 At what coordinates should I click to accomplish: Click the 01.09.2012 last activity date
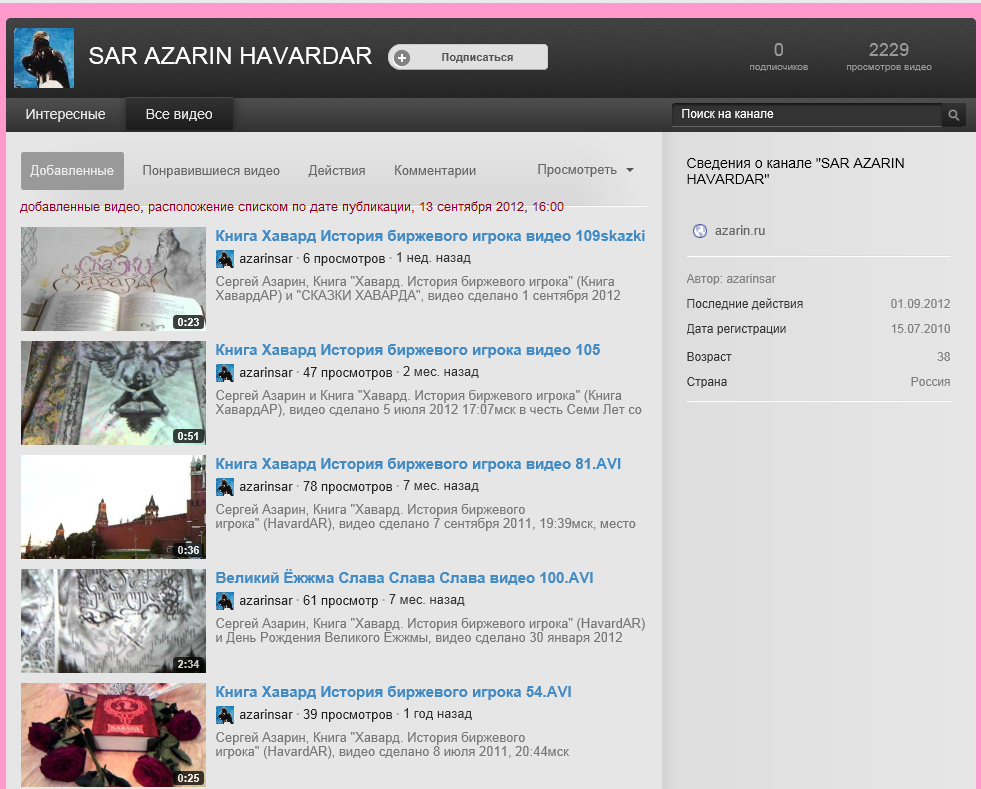pyautogui.click(x=920, y=304)
